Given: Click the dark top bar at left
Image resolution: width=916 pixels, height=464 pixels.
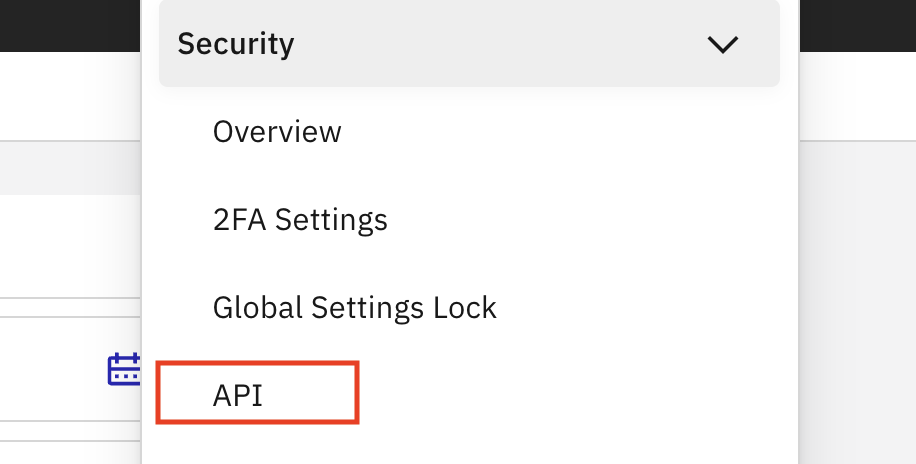Looking at the screenshot, I should pos(70,25).
